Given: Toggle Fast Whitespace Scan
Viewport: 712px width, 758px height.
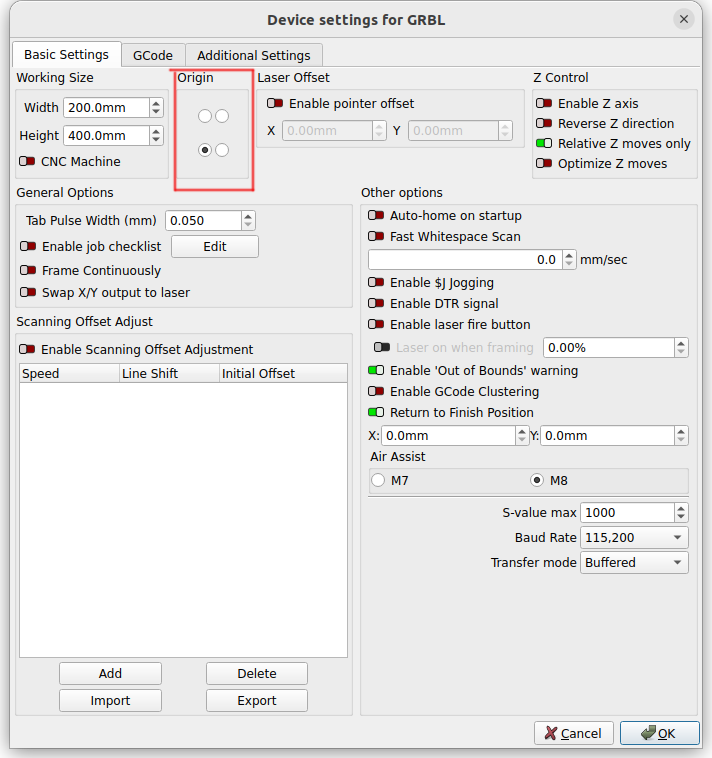Looking at the screenshot, I should pyautogui.click(x=376, y=236).
